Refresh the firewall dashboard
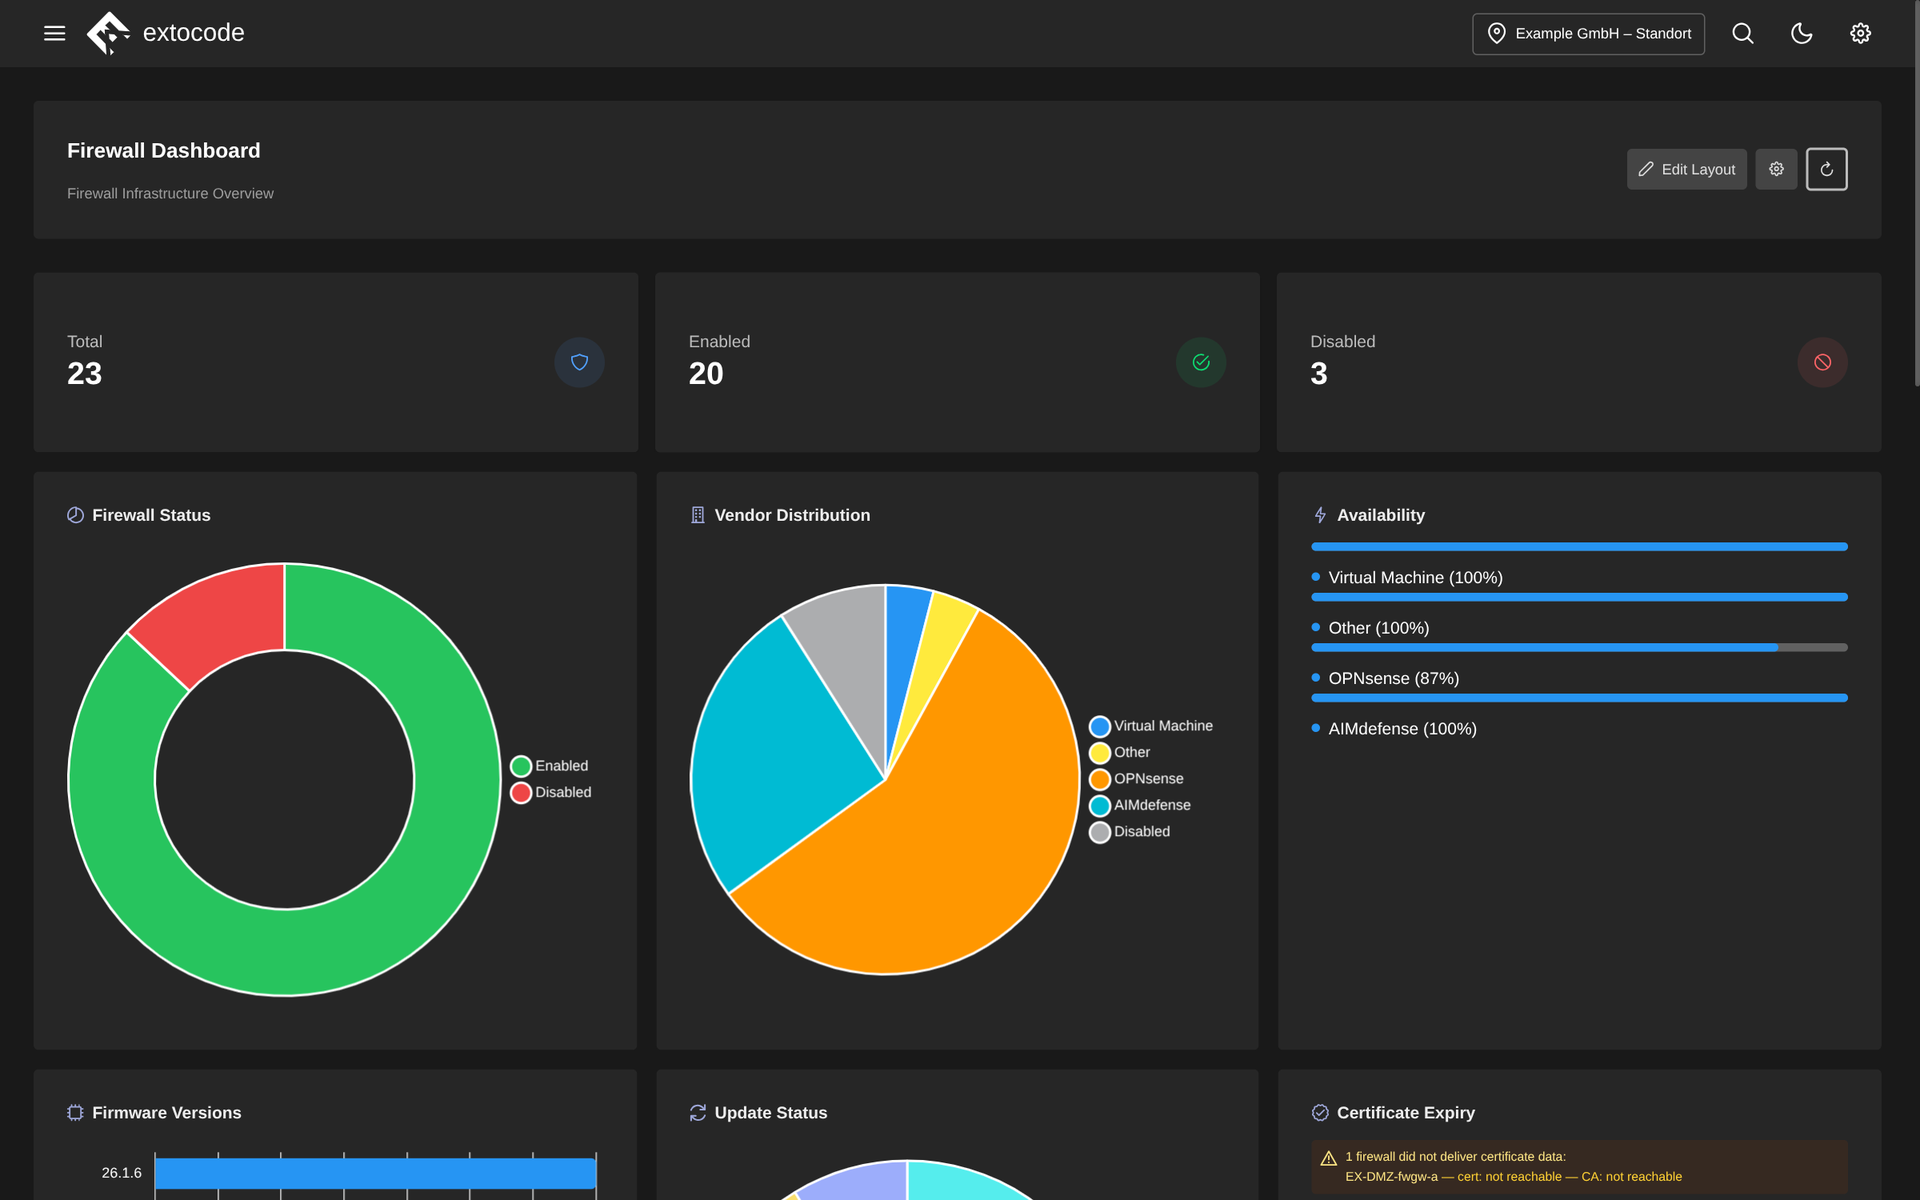 tap(1826, 169)
